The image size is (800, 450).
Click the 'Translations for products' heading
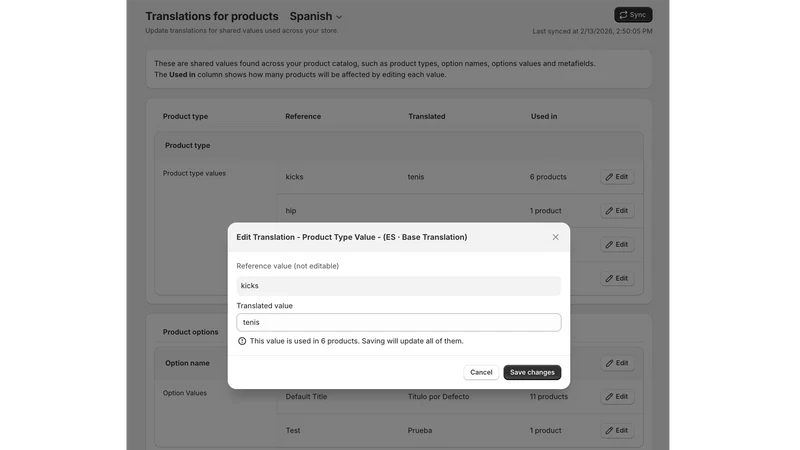click(x=212, y=16)
